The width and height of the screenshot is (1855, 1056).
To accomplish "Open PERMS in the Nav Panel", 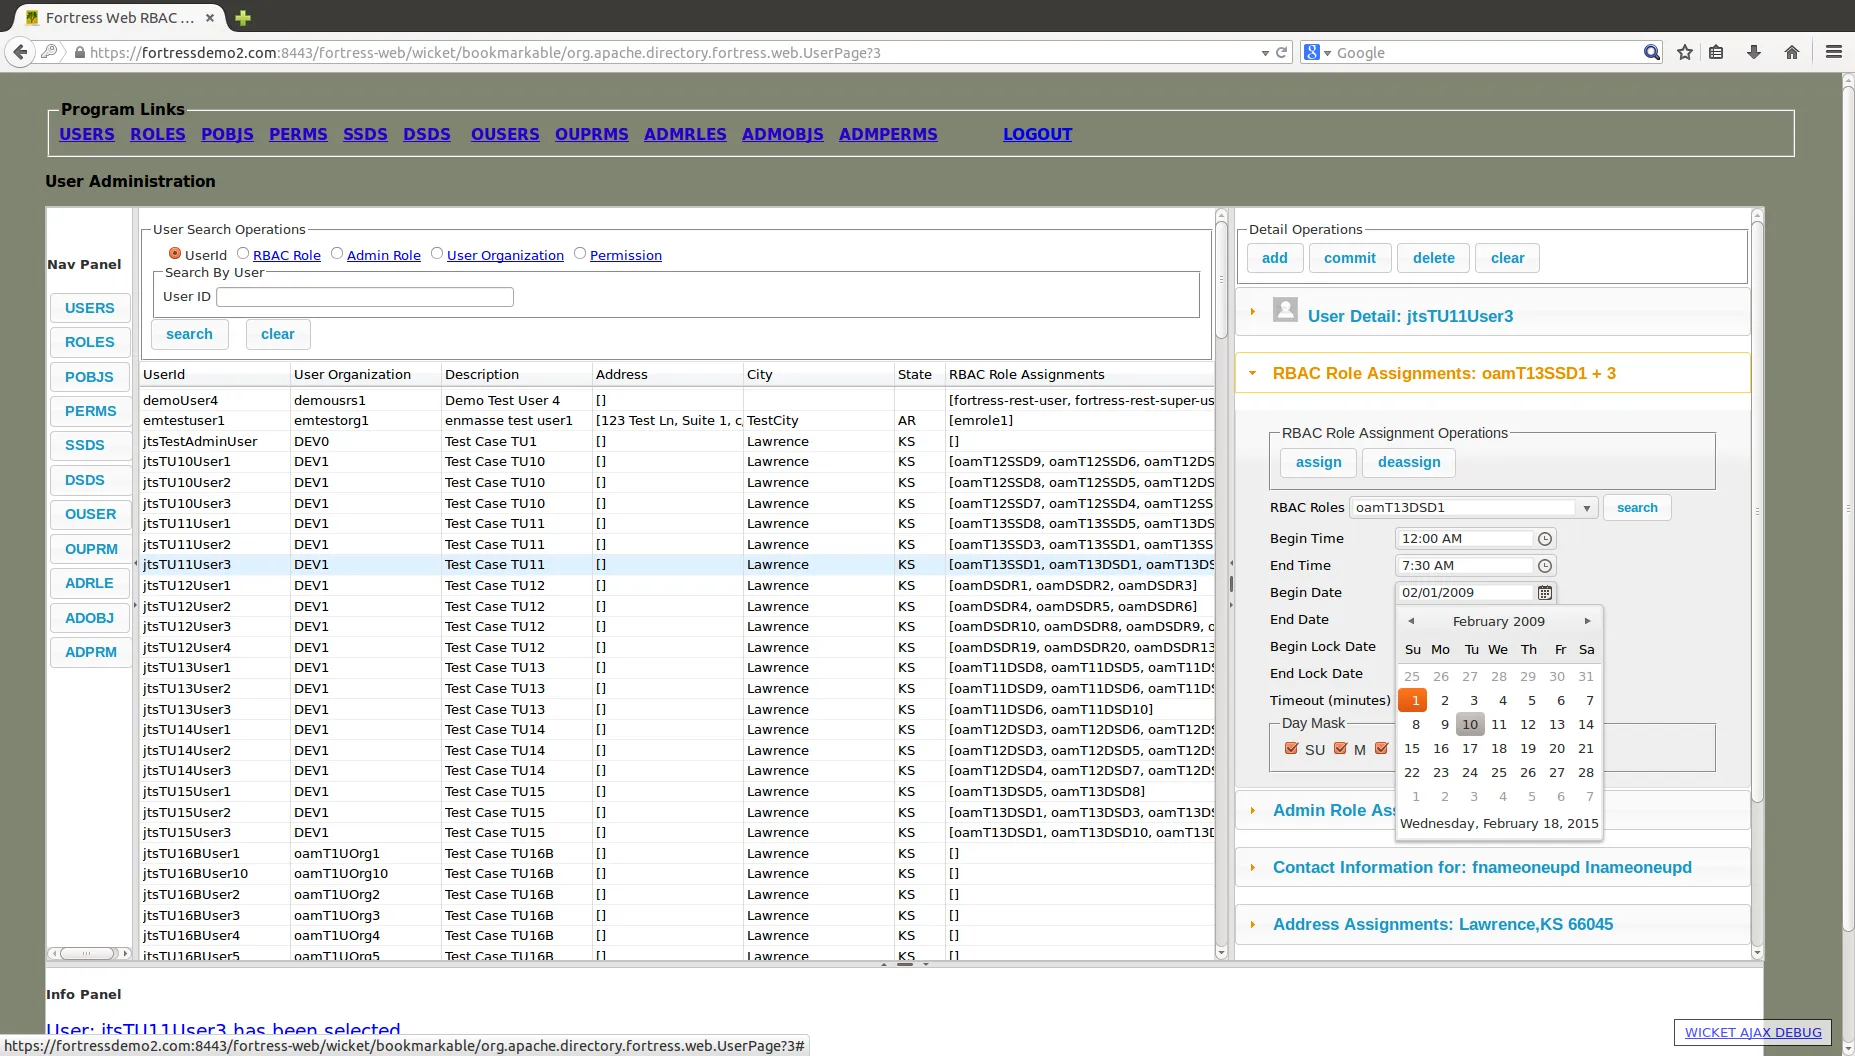I will (x=90, y=411).
